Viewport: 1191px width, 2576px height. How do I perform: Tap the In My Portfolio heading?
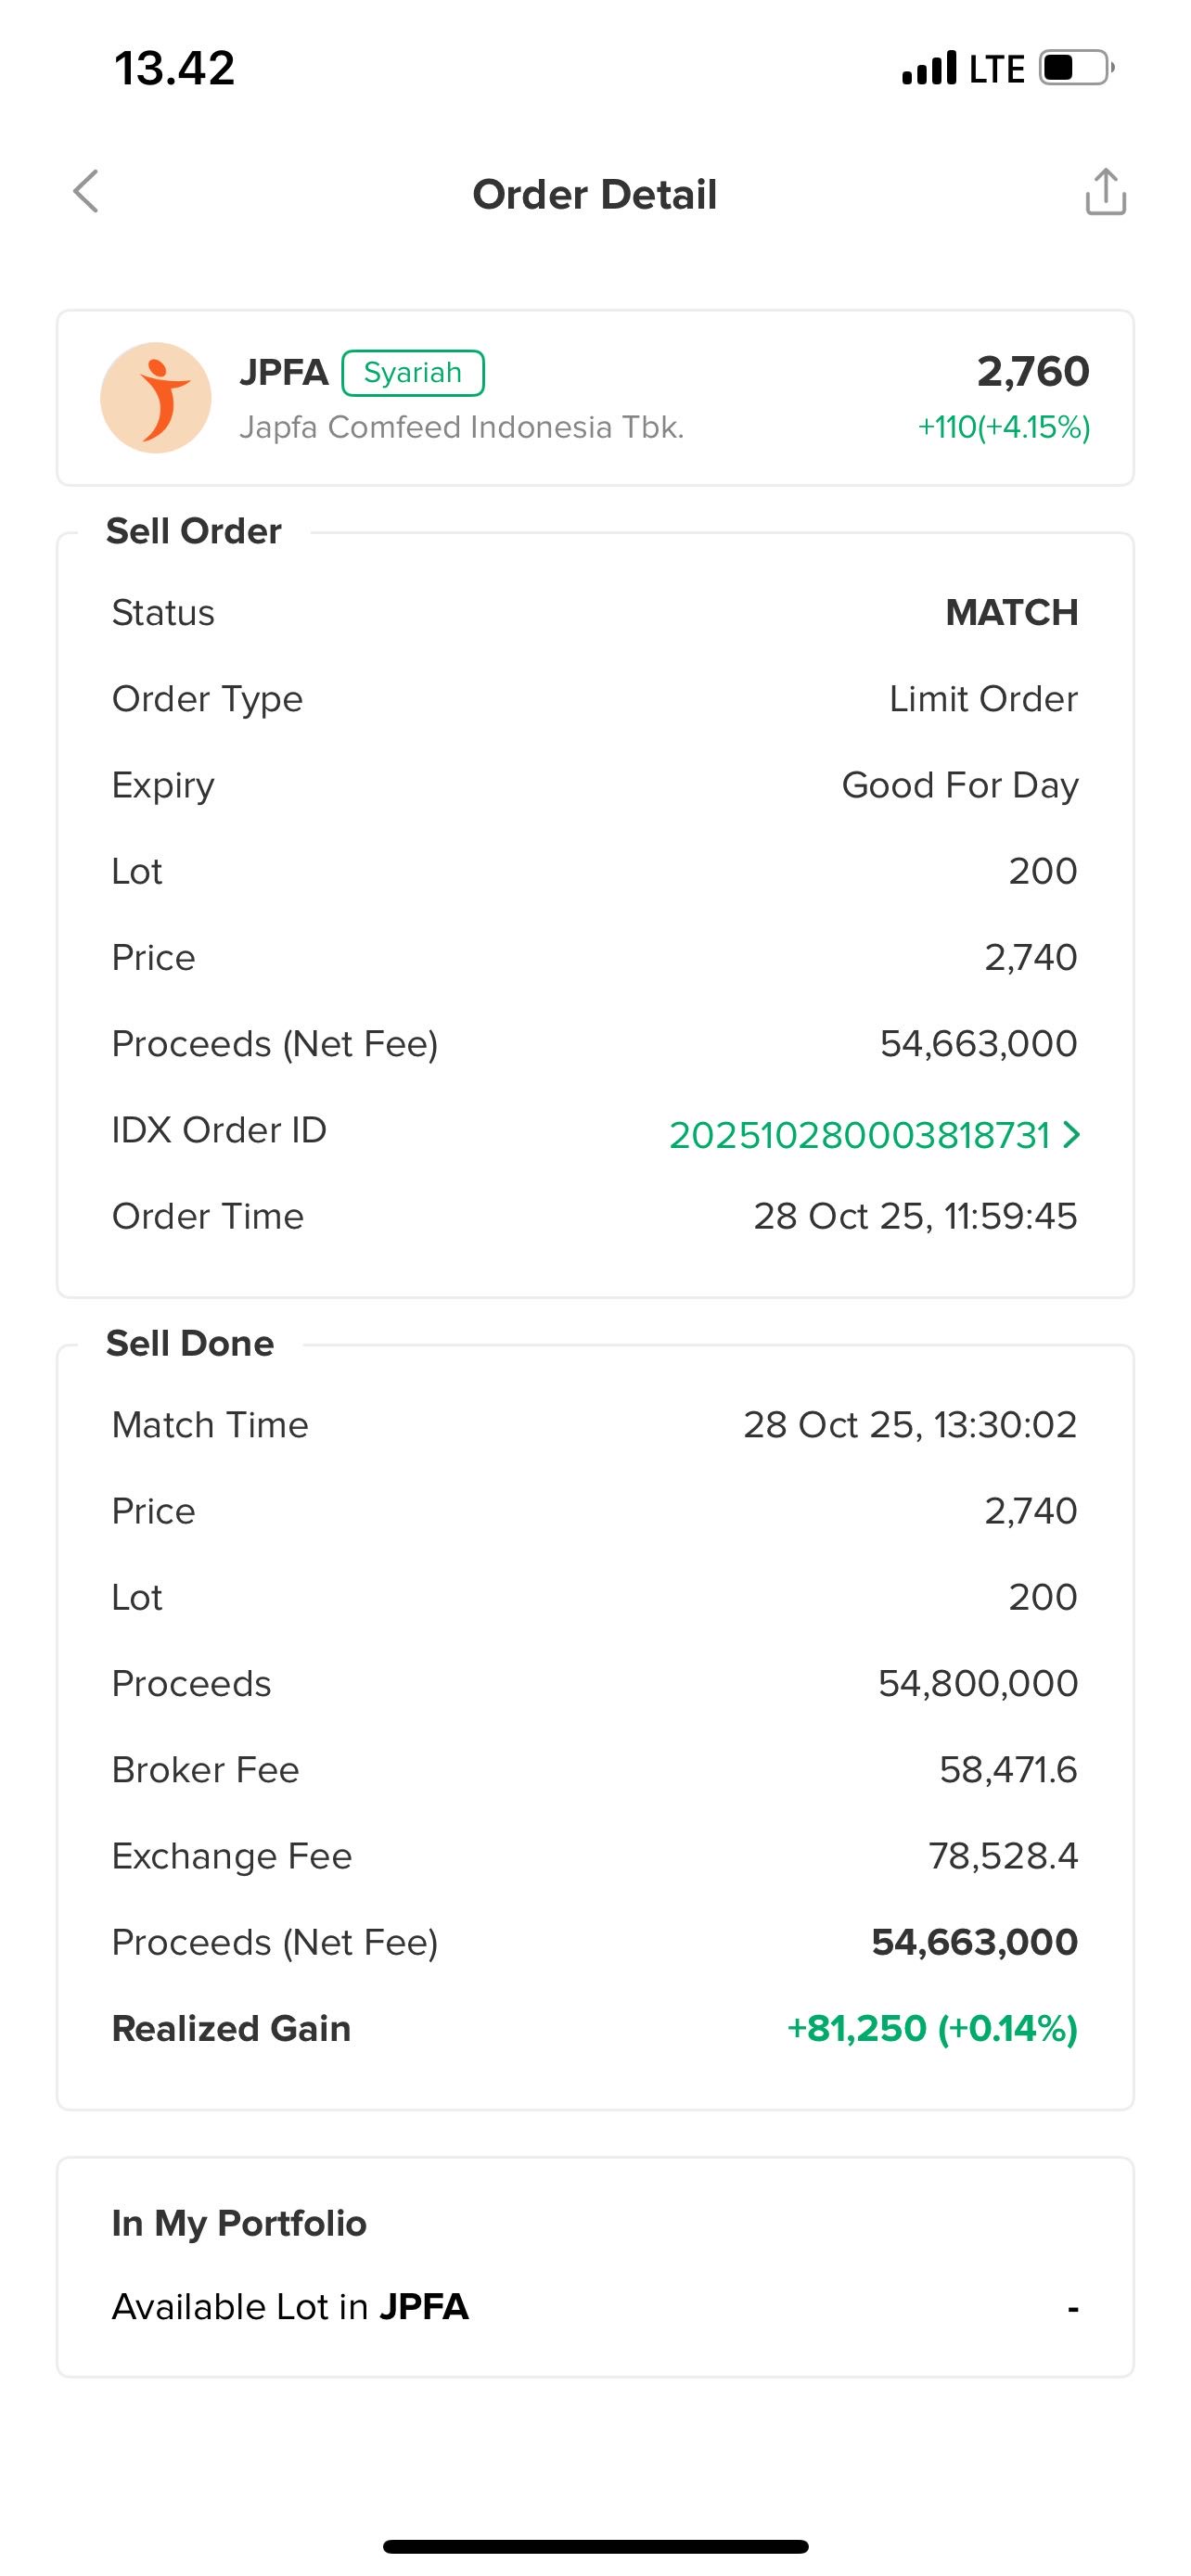point(239,2222)
